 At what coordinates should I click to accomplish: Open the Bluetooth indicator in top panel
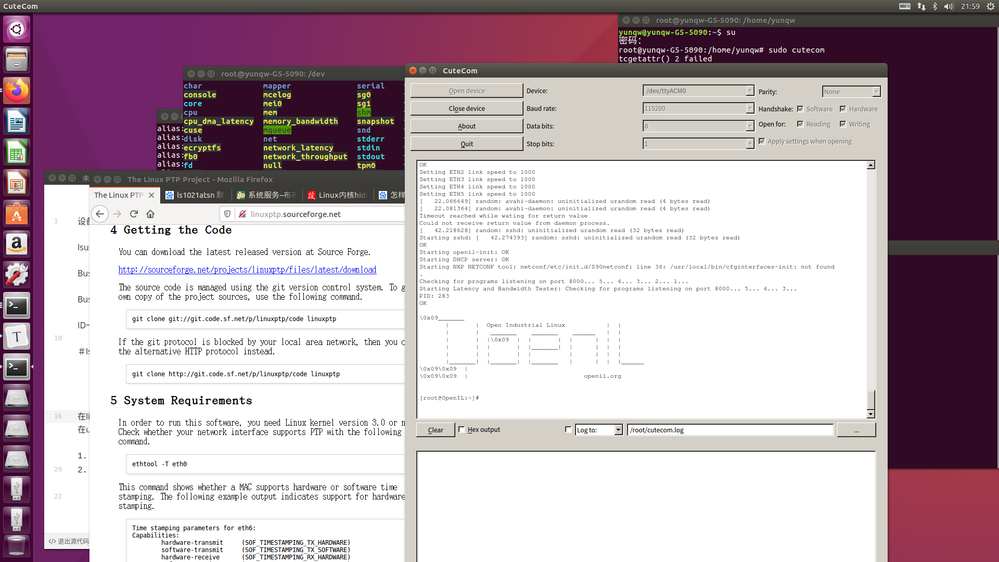pyautogui.click(x=935, y=6)
